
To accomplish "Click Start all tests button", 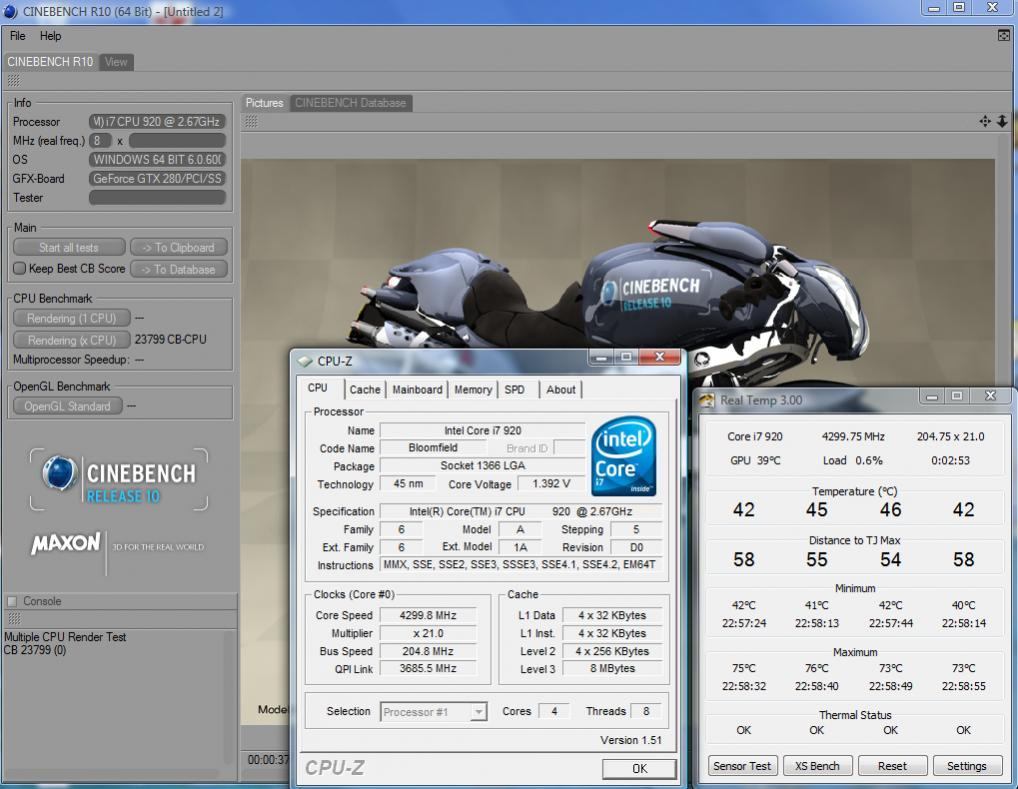I will 69,247.
